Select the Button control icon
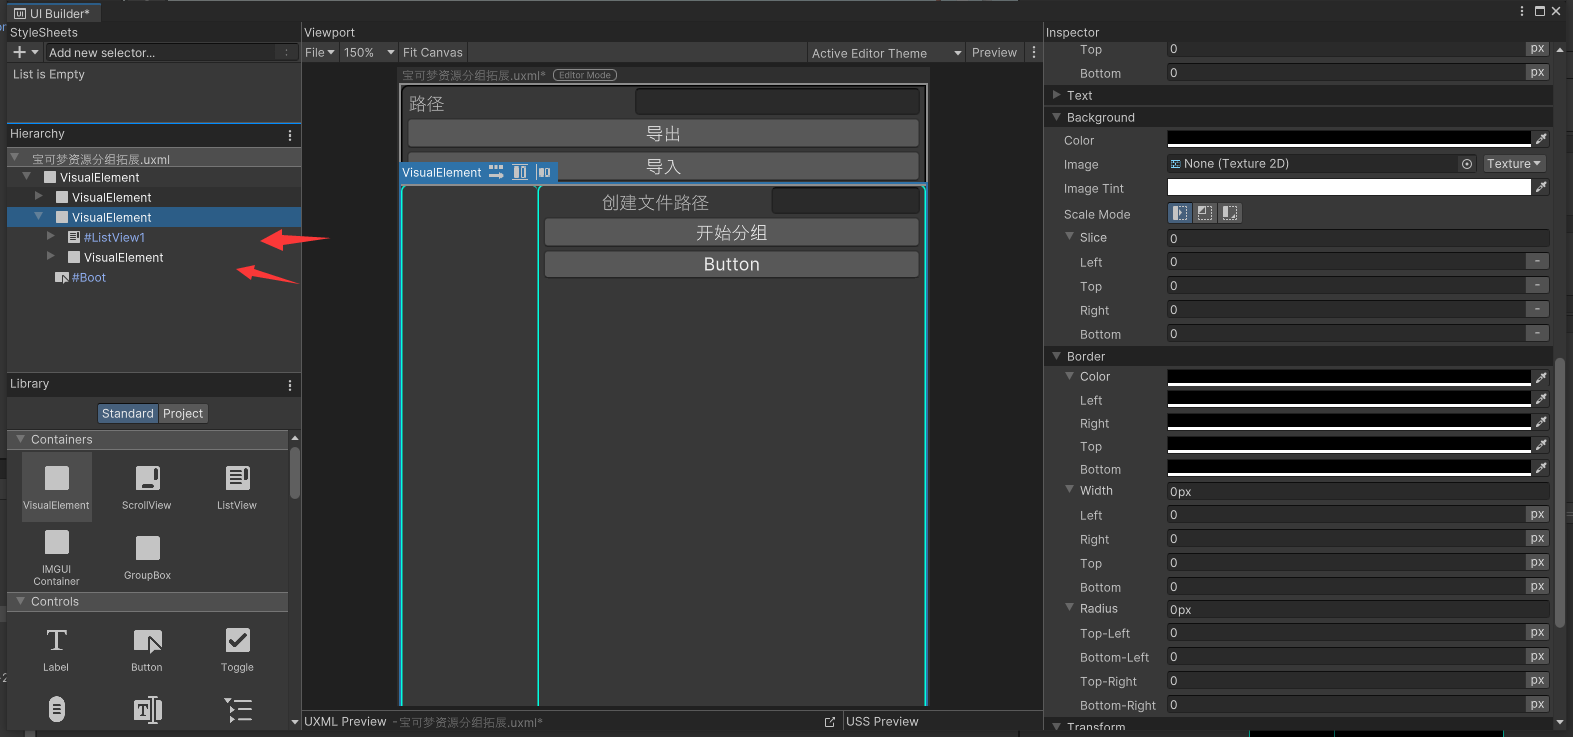 point(148,641)
